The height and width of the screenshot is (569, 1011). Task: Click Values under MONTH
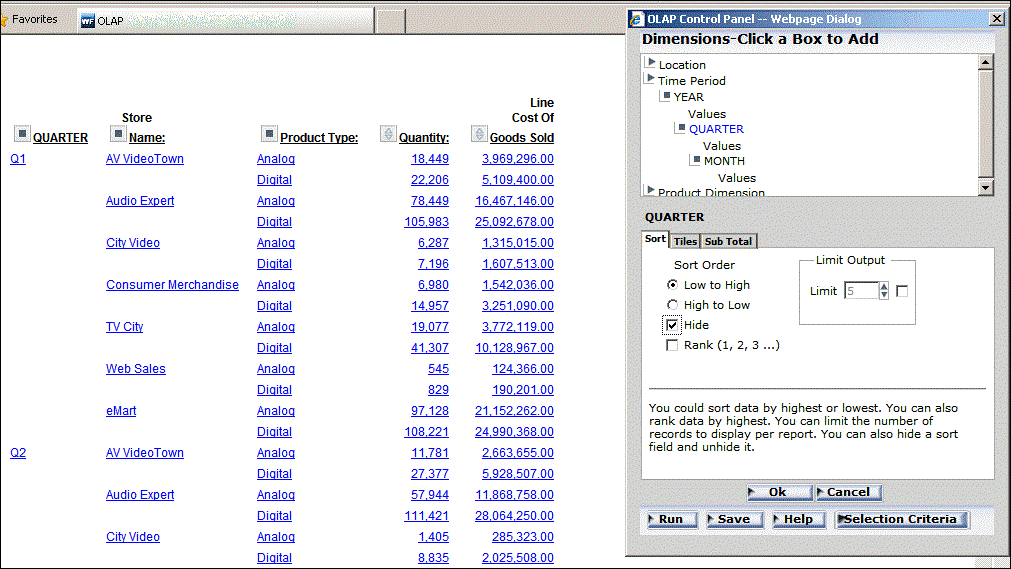click(x=737, y=177)
